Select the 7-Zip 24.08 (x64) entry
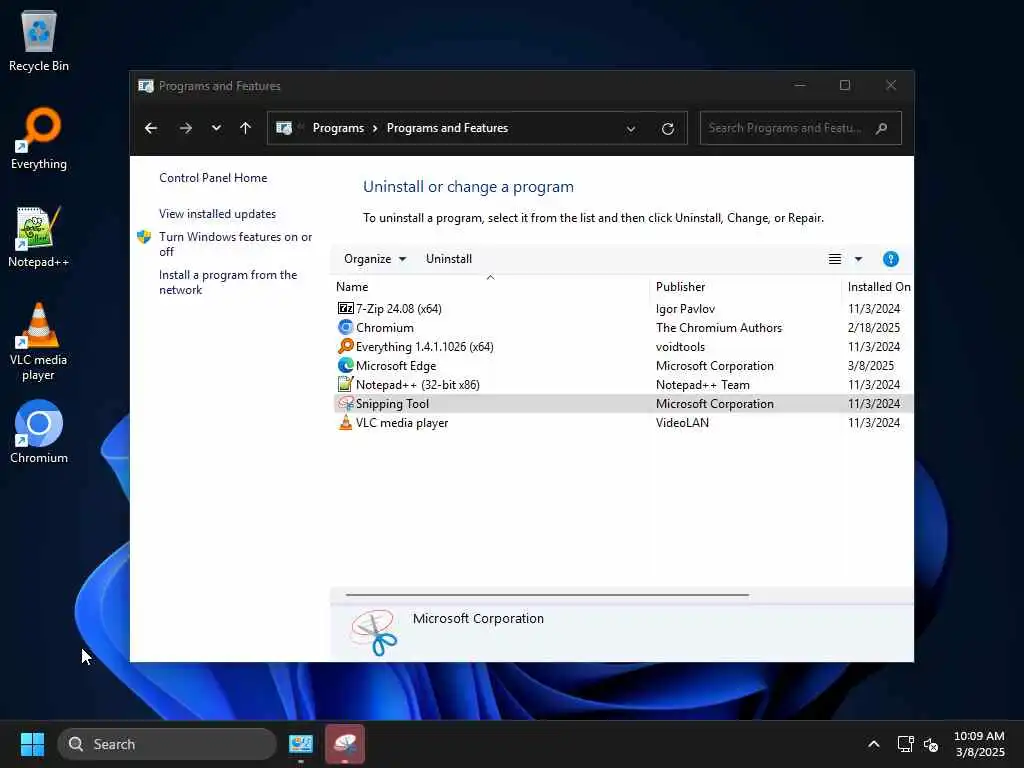Viewport: 1024px width, 768px height. [x=623, y=308]
